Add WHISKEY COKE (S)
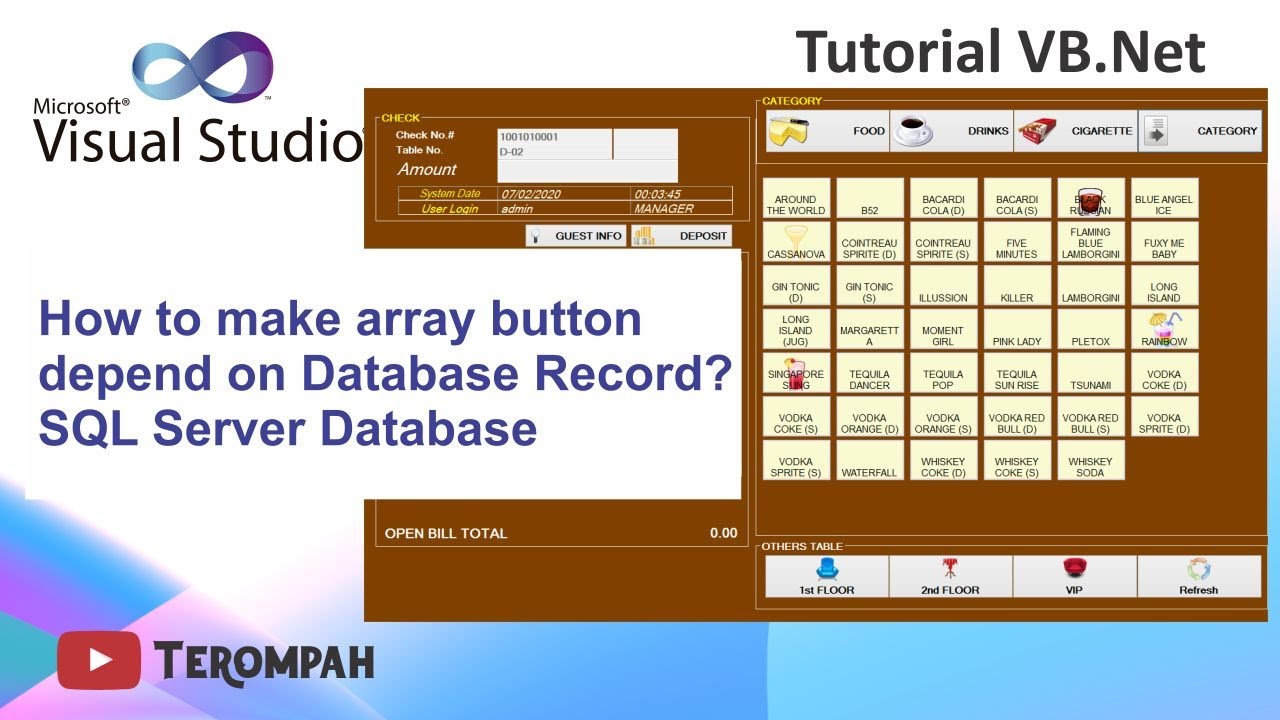 1018,460
